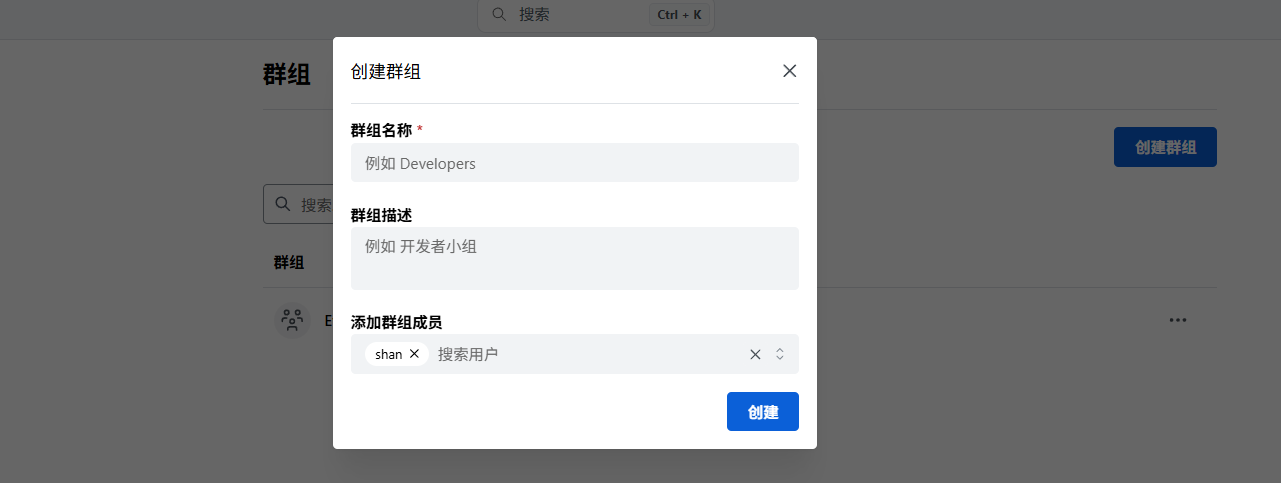The image size is (1281, 483).
Task: Remove the shan member chip
Action: [x=414, y=354]
